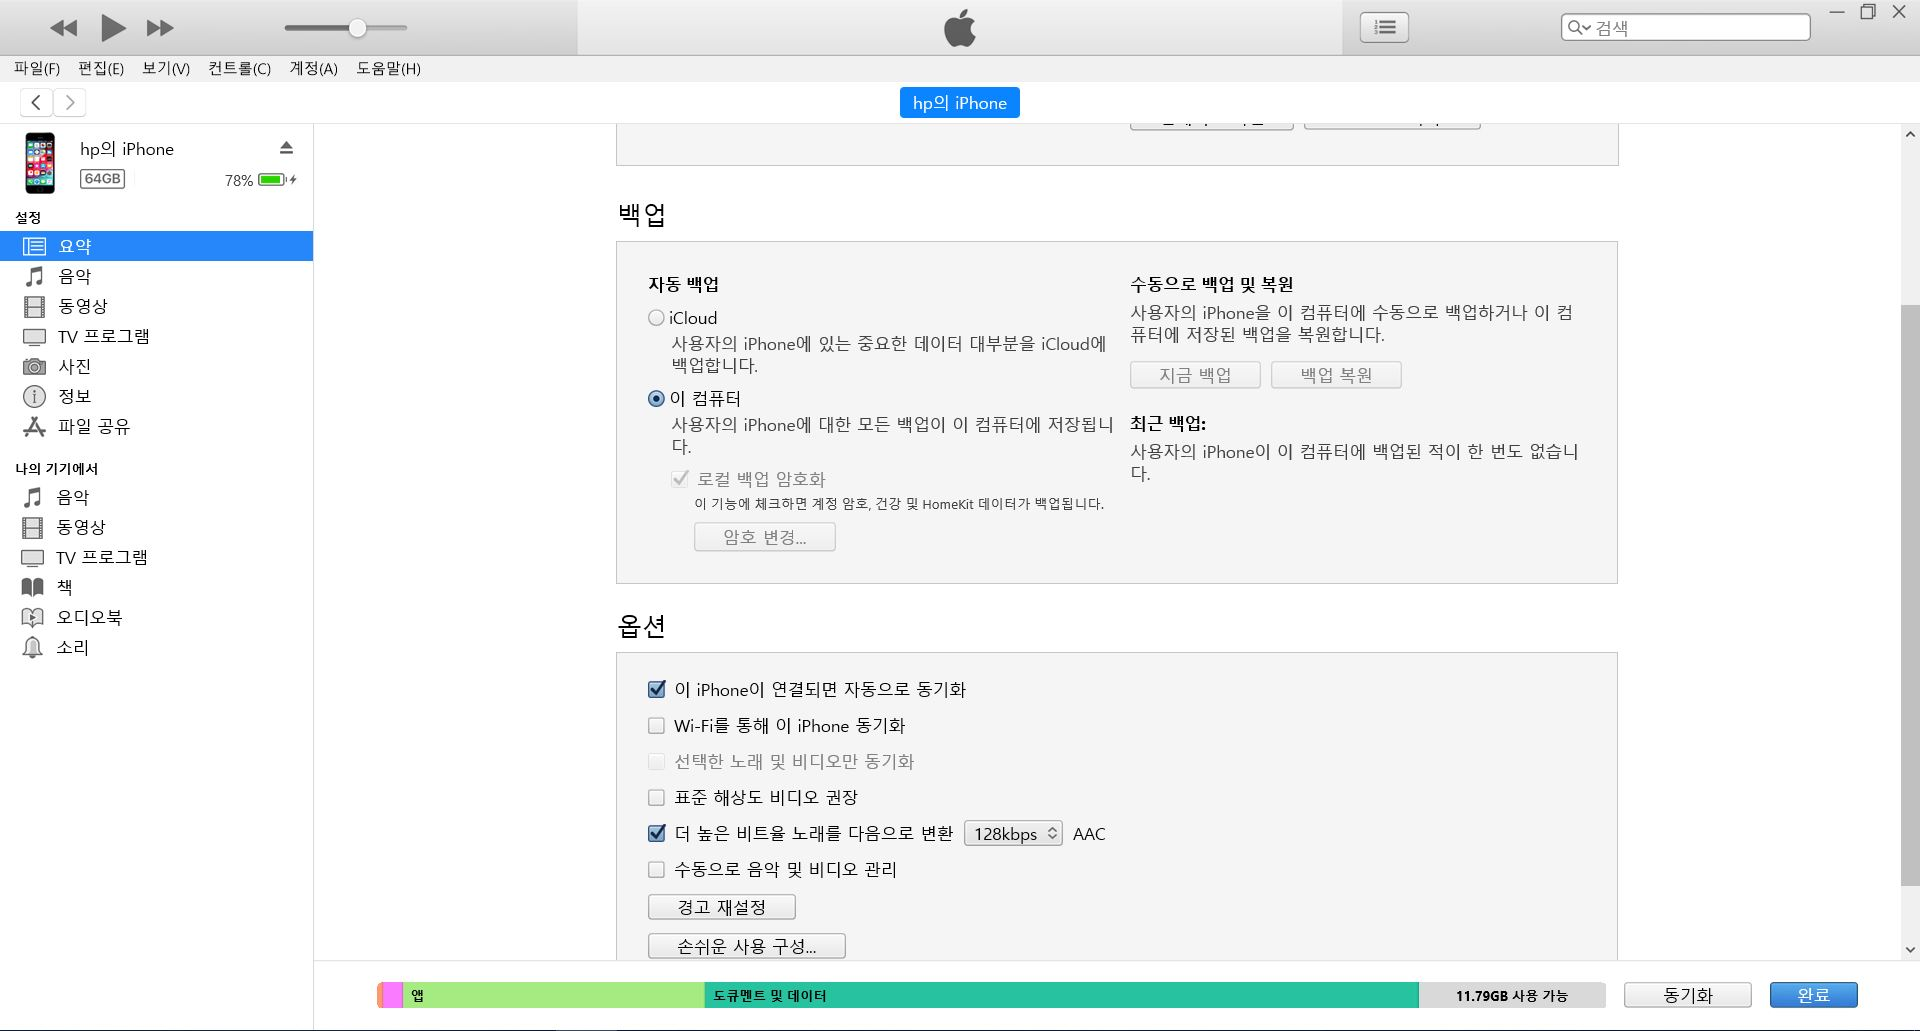The width and height of the screenshot is (1920, 1031).
Task: Click the iPhone device thumbnail
Action: (x=40, y=162)
